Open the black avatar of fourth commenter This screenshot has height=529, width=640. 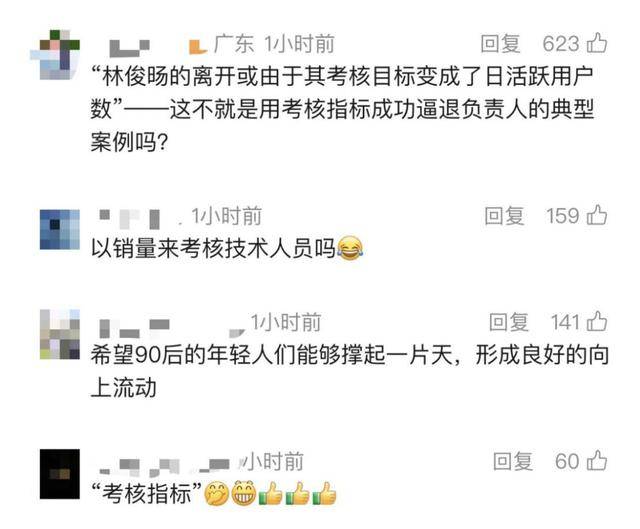tap(60, 474)
